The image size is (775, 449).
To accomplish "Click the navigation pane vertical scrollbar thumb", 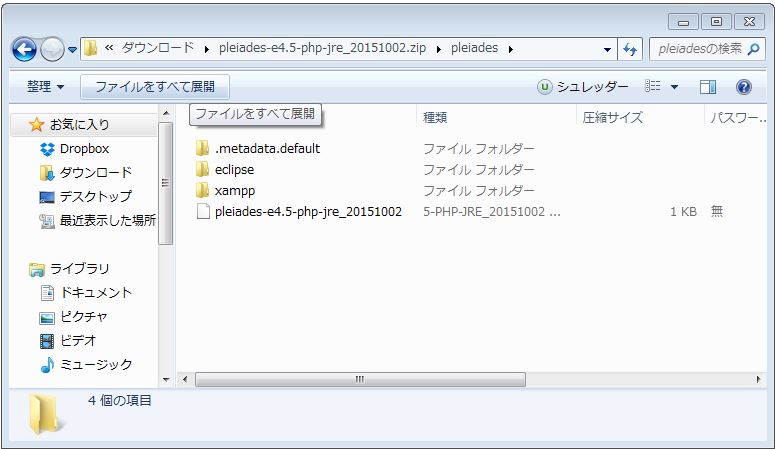I will 166,183.
